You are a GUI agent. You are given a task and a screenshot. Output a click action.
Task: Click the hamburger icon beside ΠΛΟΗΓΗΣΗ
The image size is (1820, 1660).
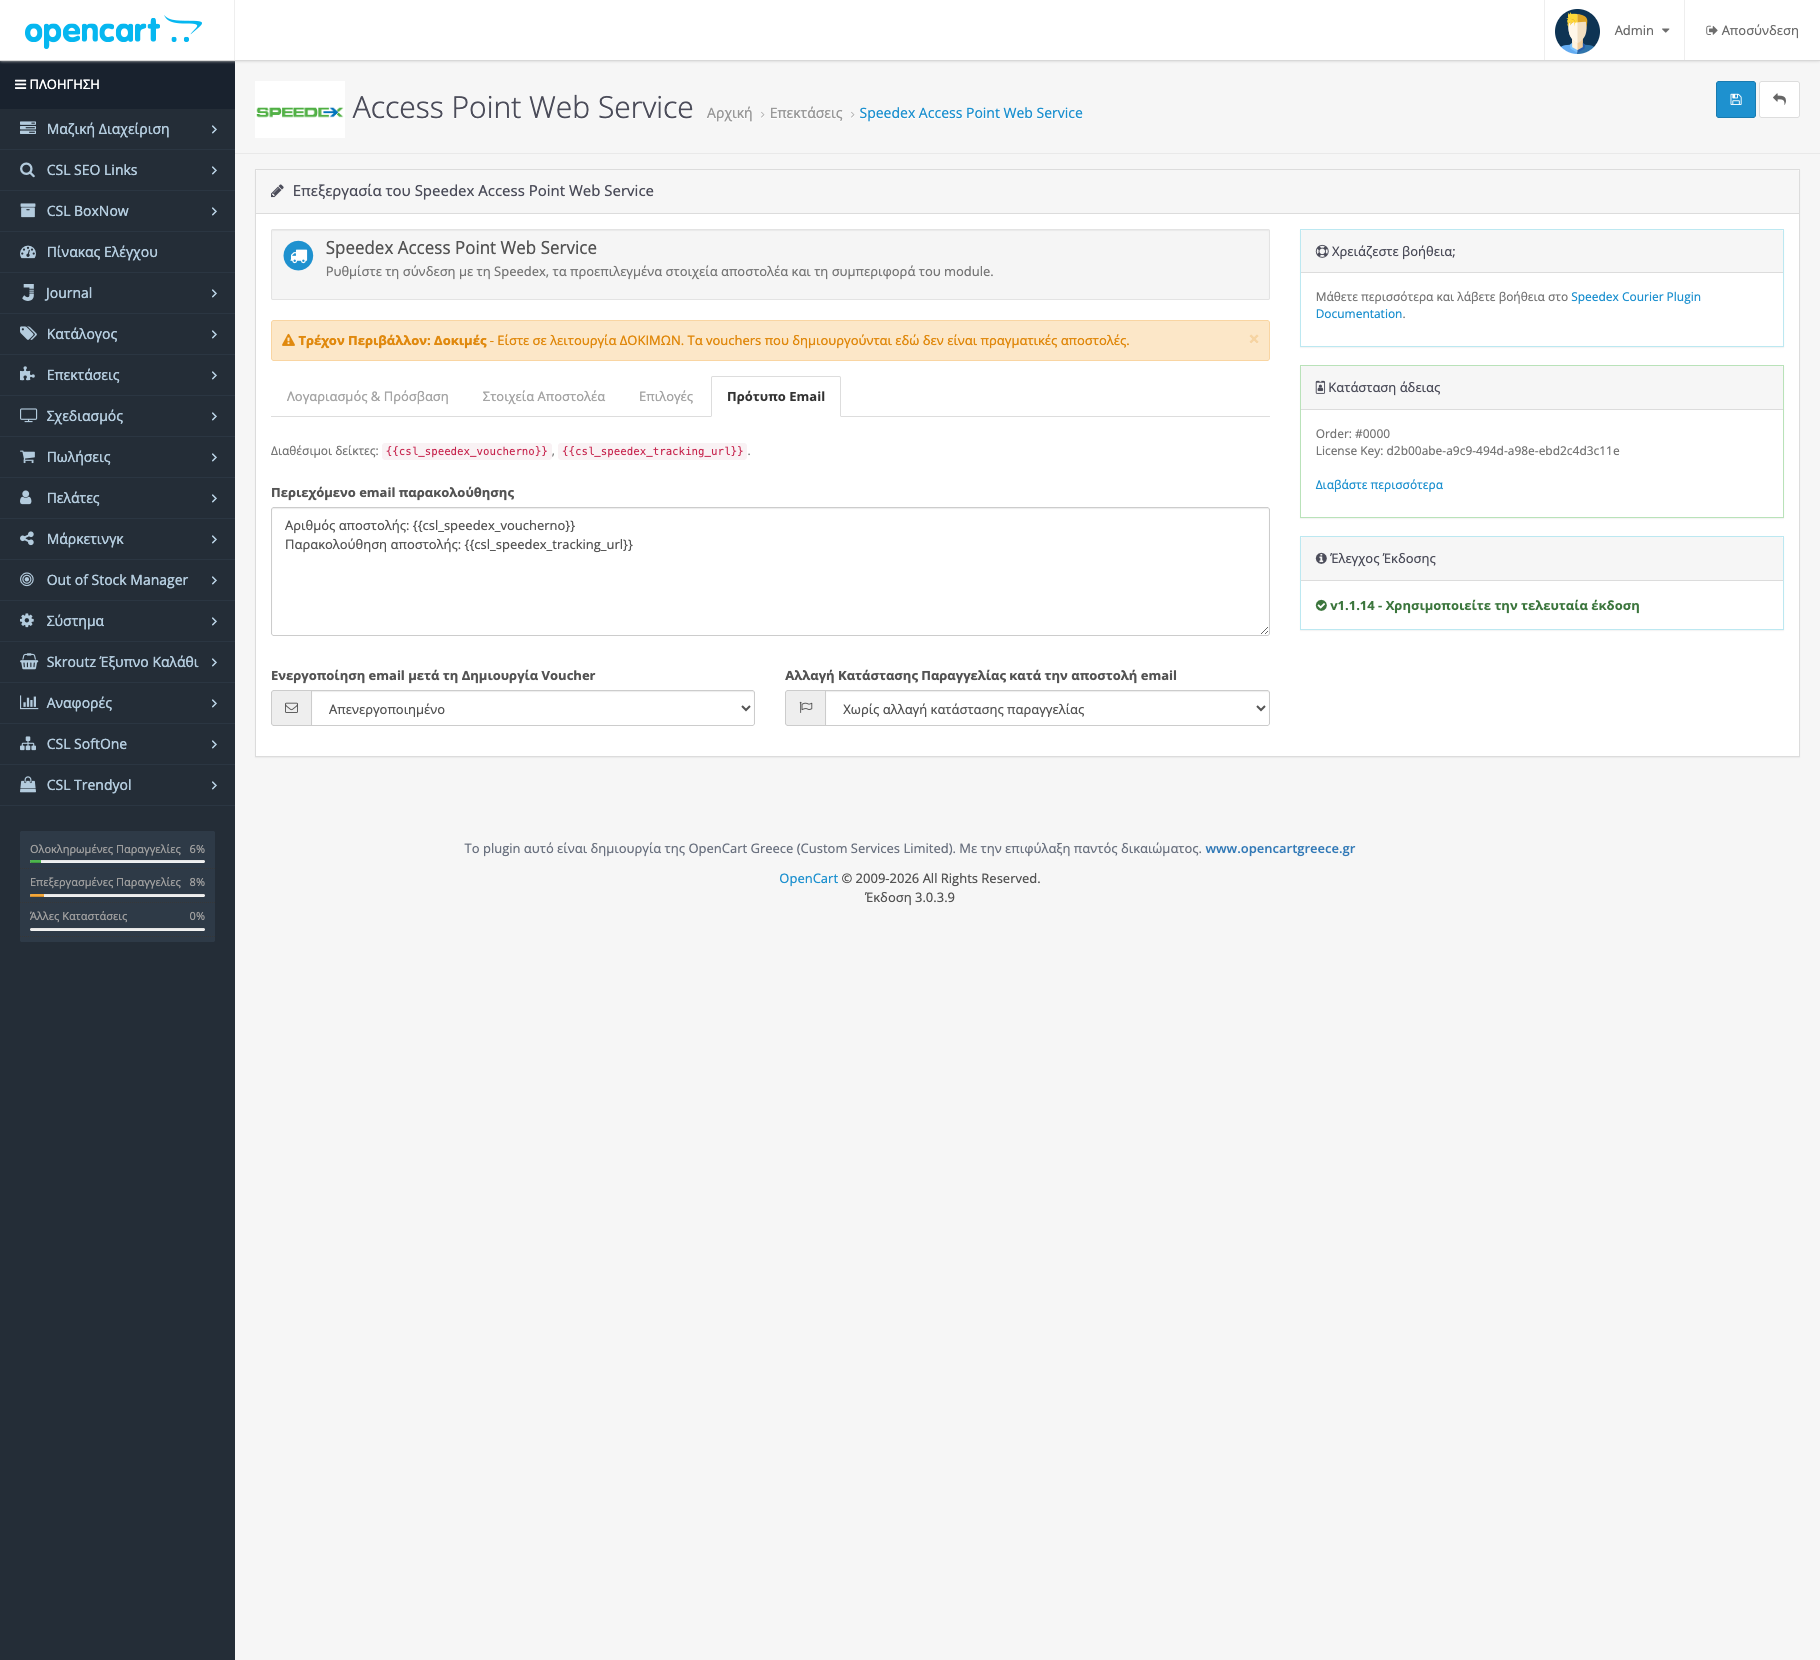pos(20,85)
